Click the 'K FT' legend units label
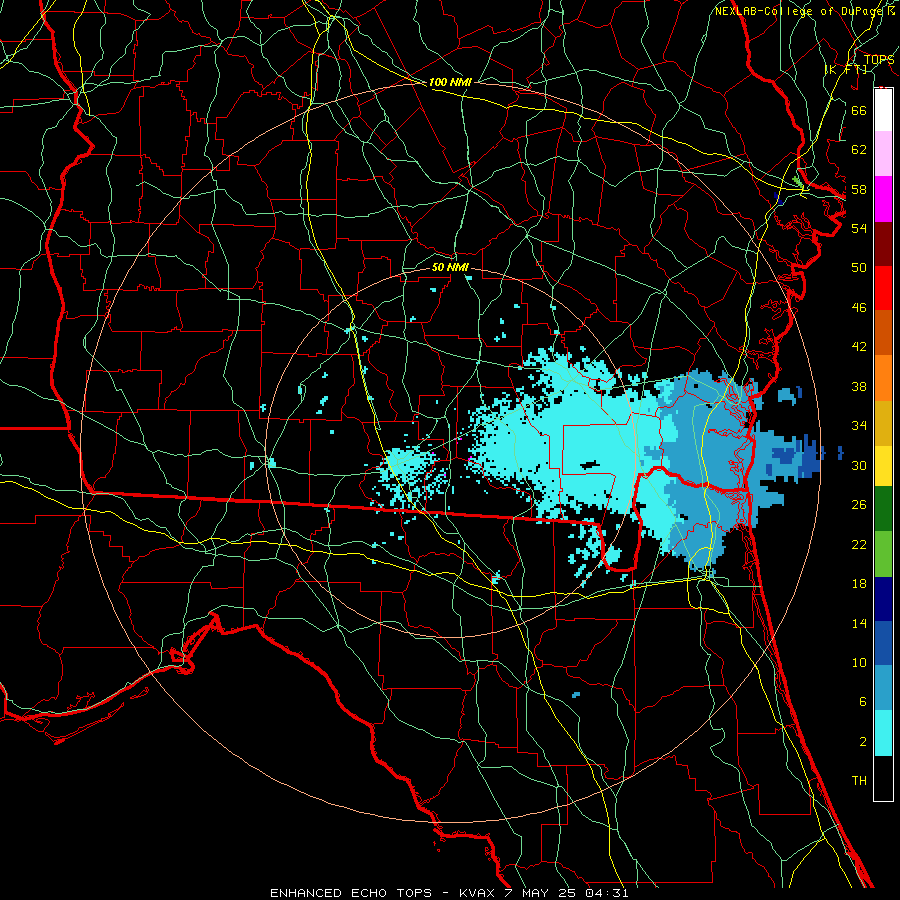Screen dimensions: 900x900 click(x=845, y=69)
